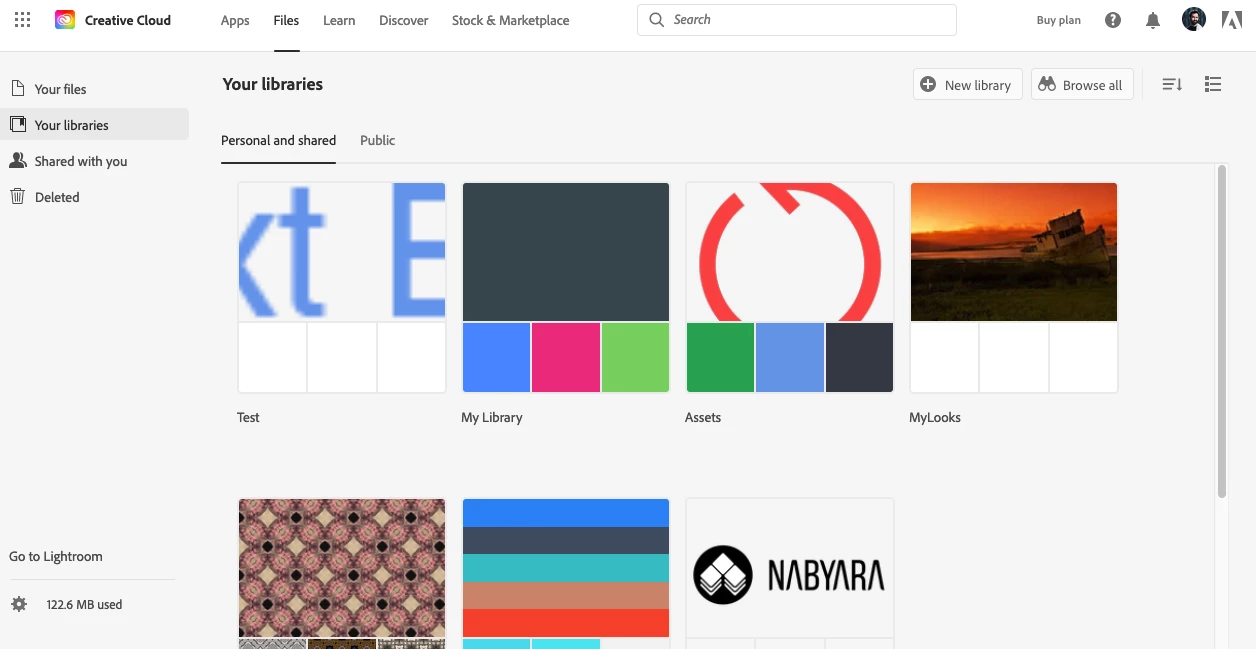Select Your libraries in sidebar

click(94, 124)
